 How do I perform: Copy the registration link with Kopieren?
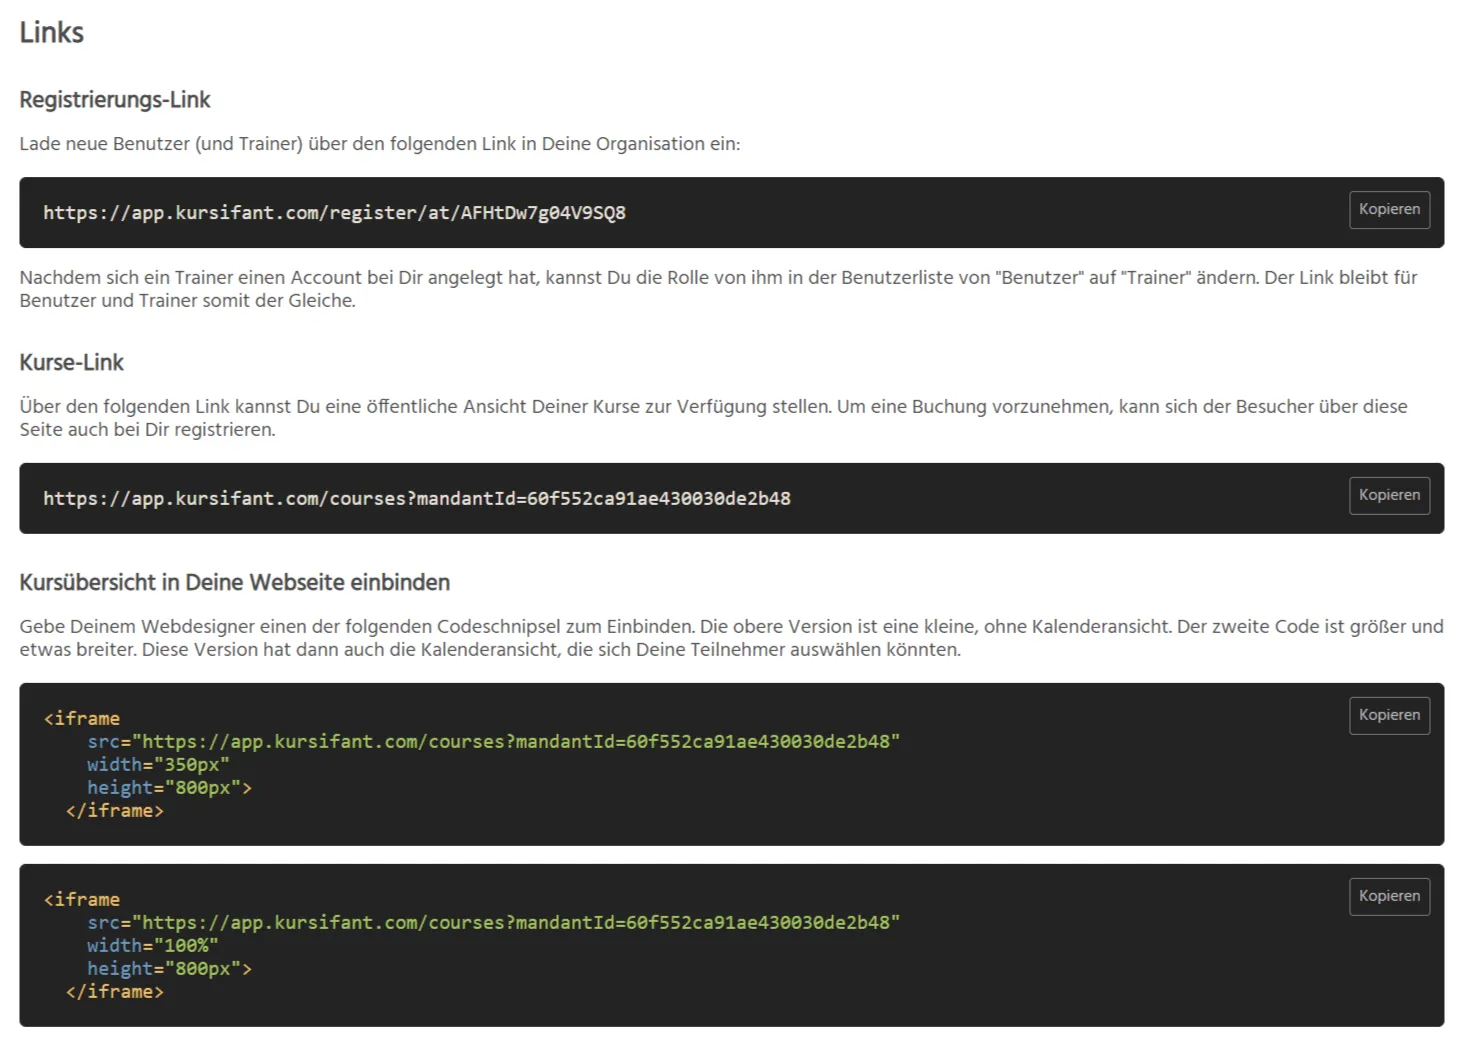pyautogui.click(x=1388, y=210)
